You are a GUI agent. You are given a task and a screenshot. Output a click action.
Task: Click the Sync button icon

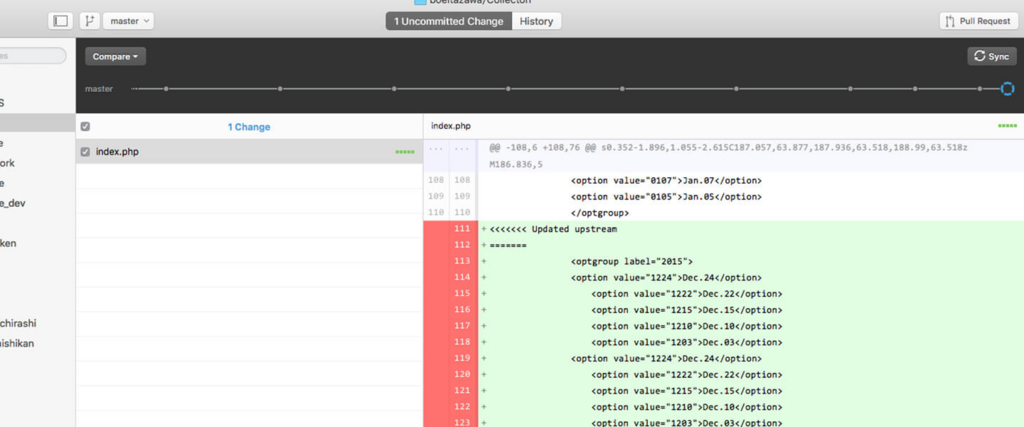click(980, 56)
